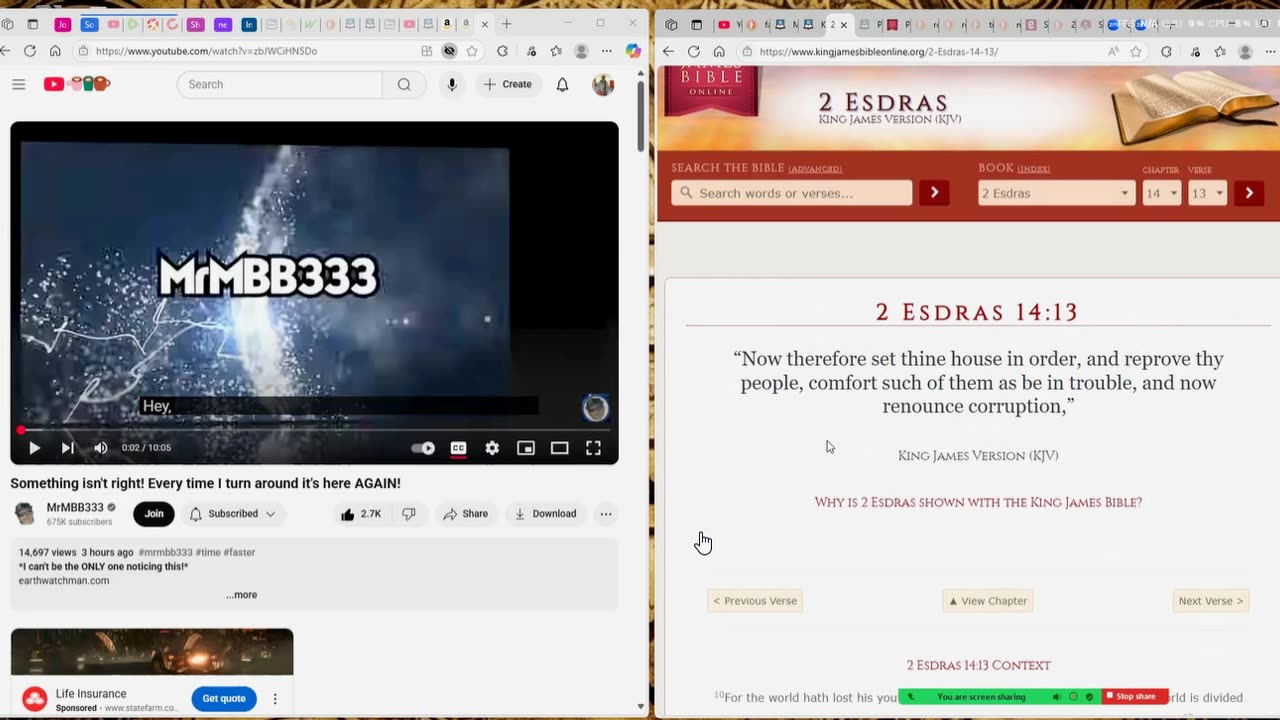Screen dimensions: 1280x720
Task: Go back in the Bible browser window
Action: pyautogui.click(x=668, y=52)
